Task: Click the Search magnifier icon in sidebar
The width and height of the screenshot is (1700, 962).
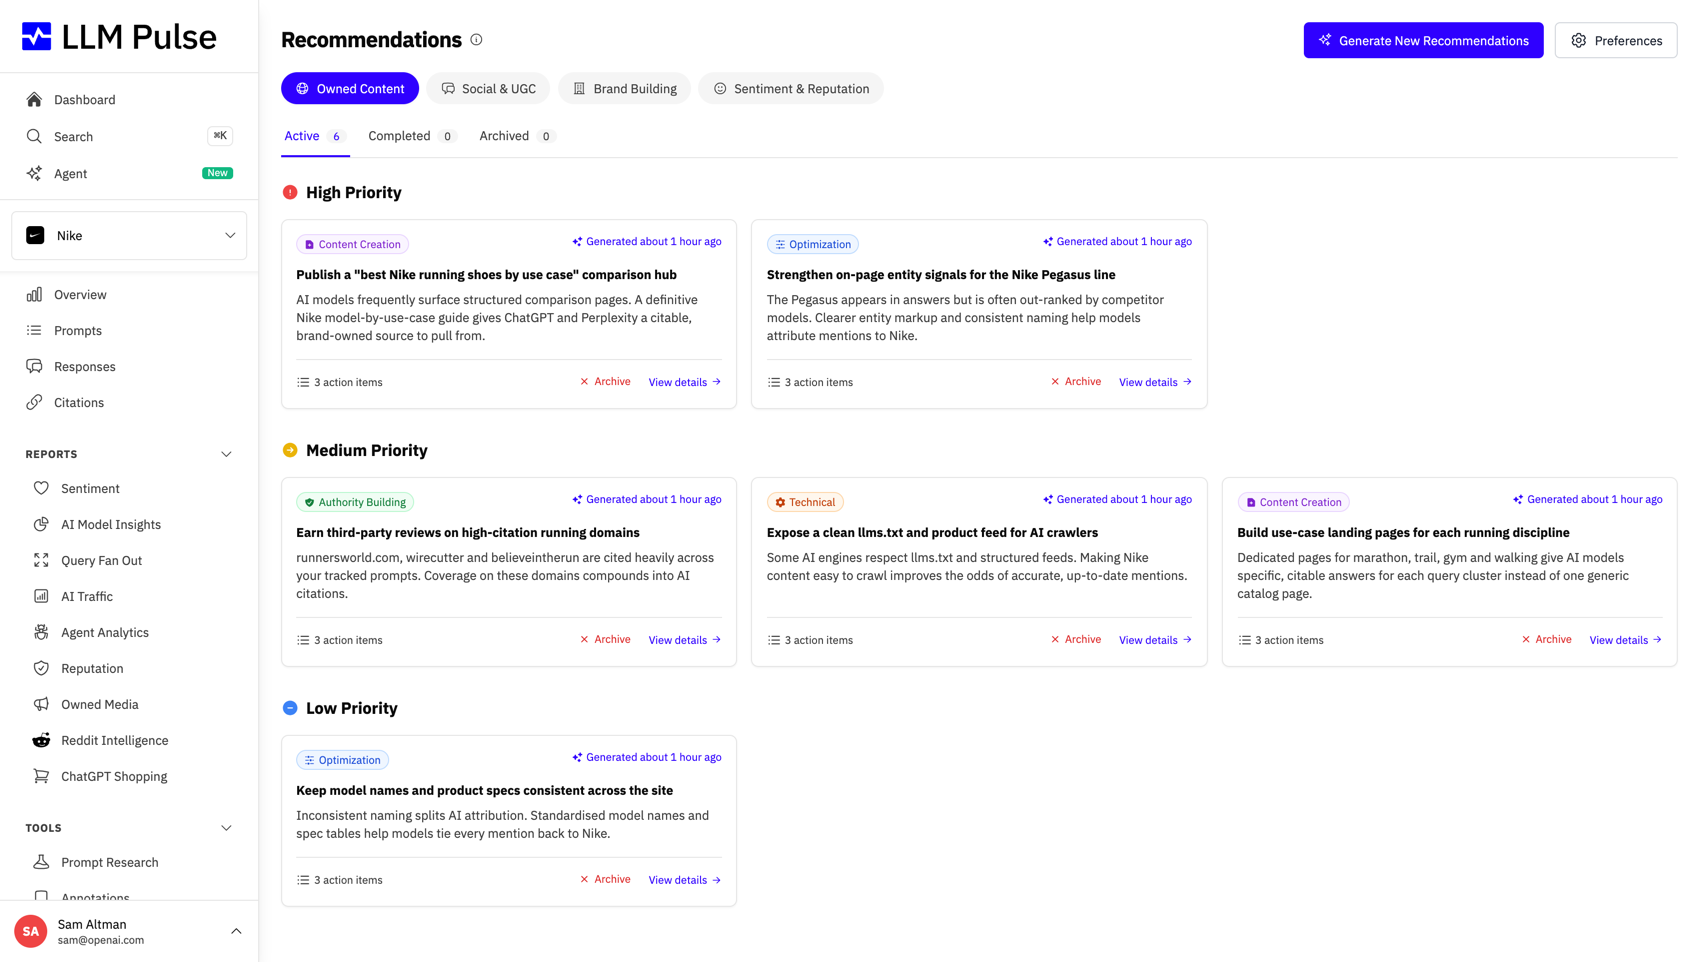Action: 34,137
